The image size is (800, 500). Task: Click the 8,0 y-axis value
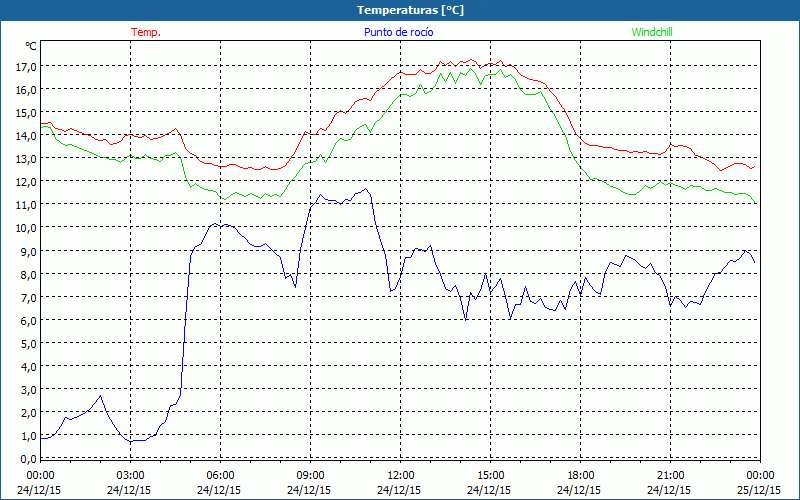coord(29,274)
